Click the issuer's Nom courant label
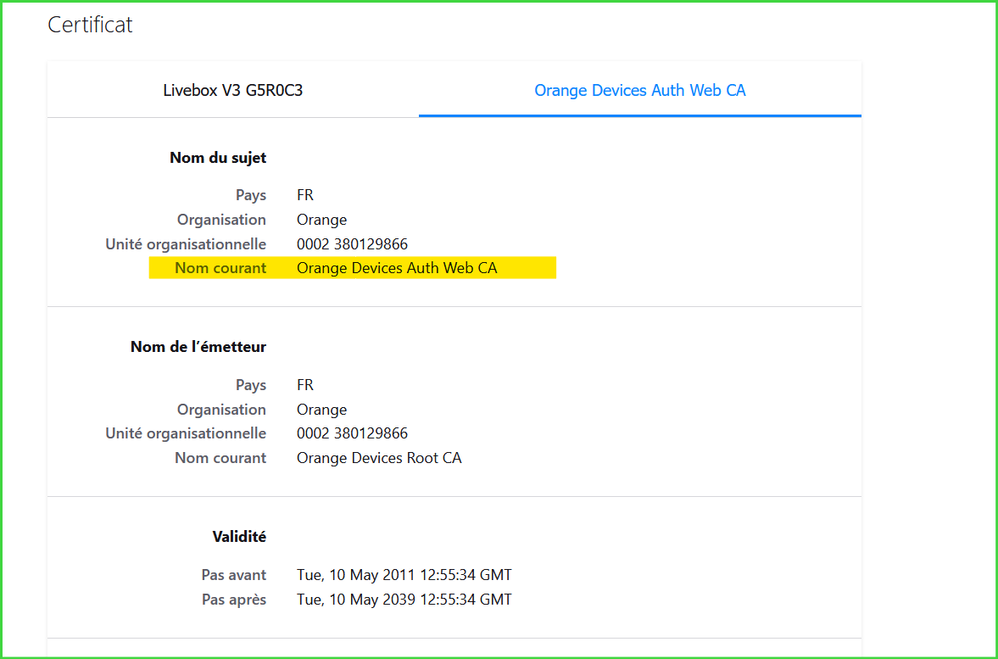 [220, 458]
